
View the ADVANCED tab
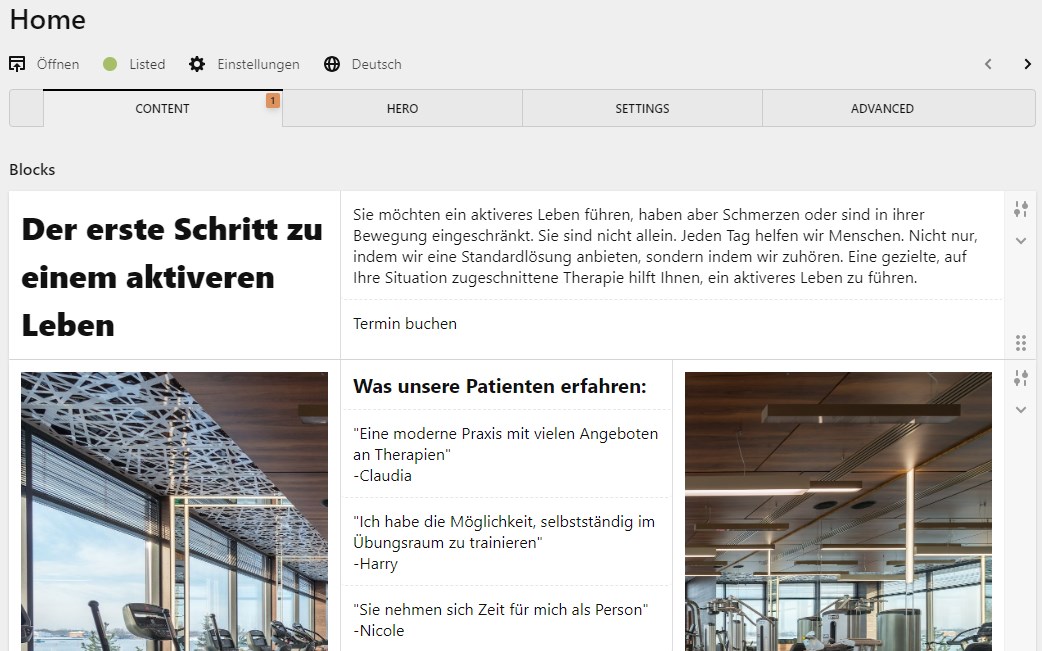(x=883, y=108)
